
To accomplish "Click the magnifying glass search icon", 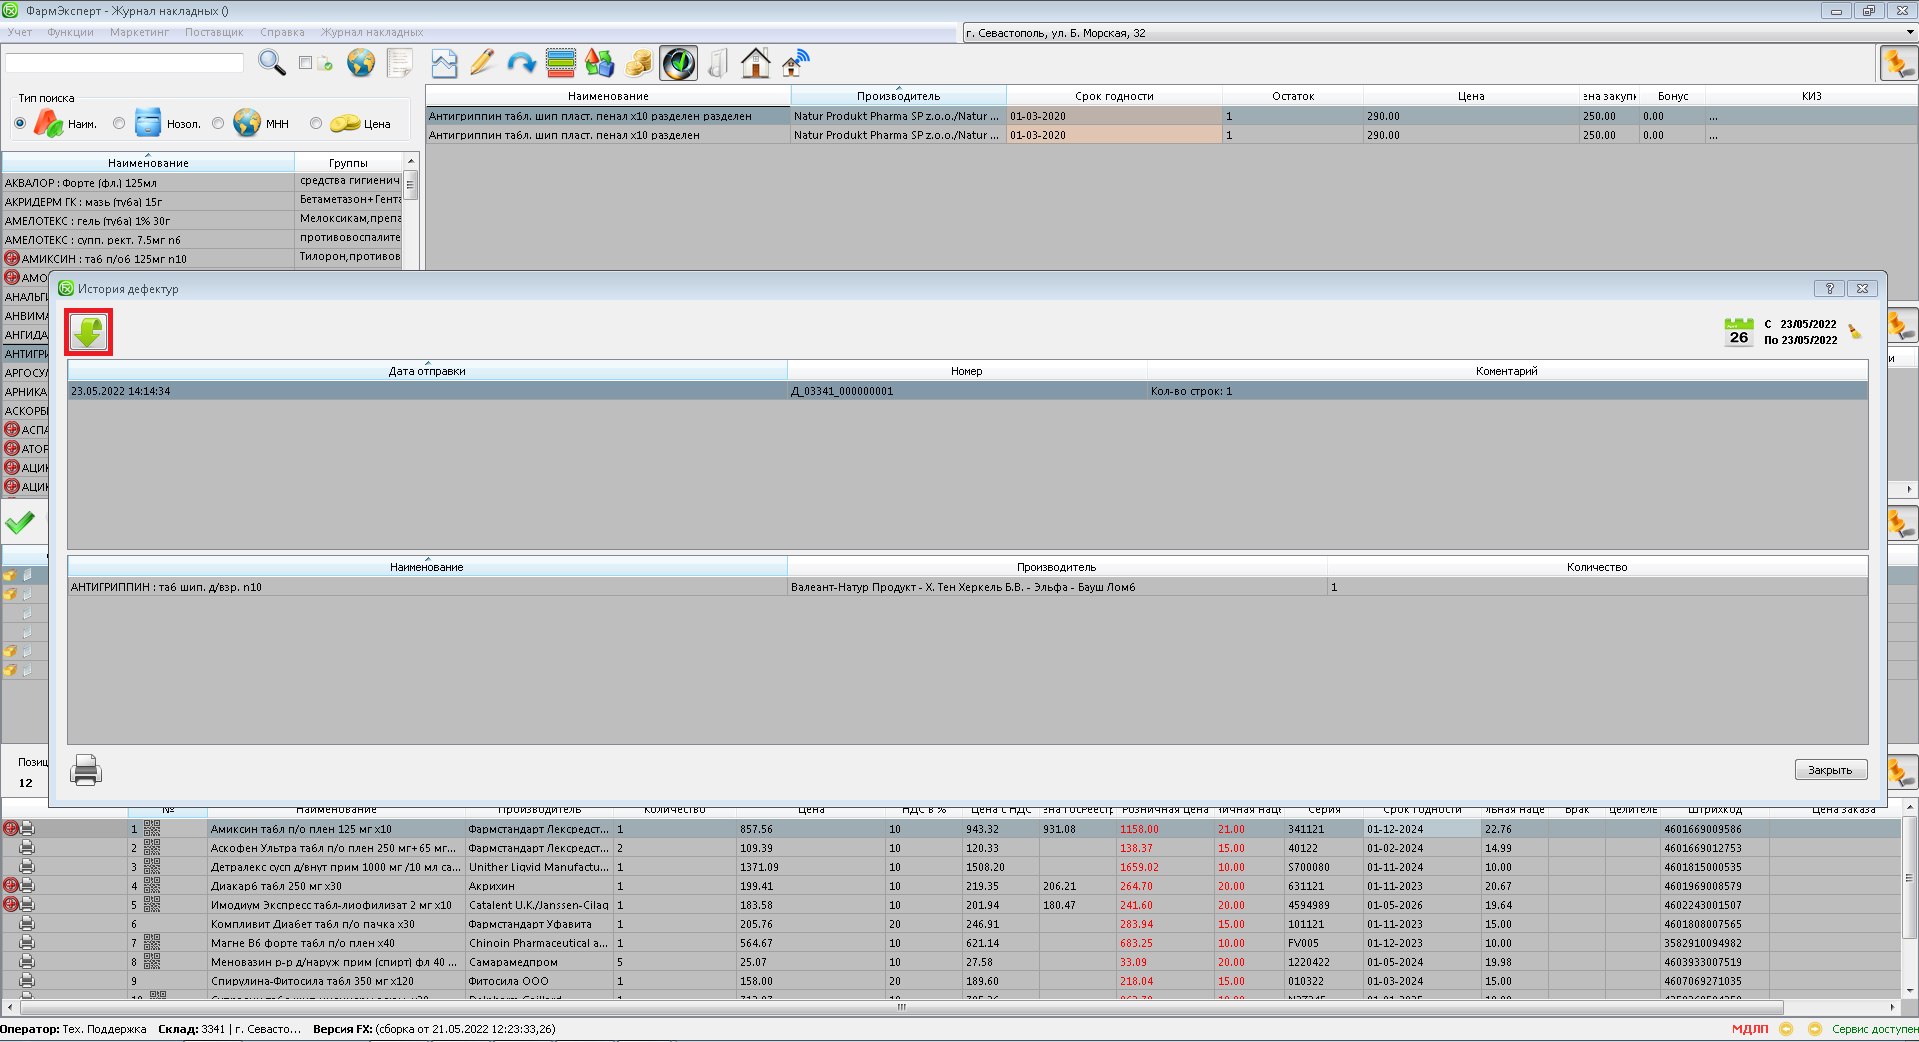I will pyautogui.click(x=271, y=63).
